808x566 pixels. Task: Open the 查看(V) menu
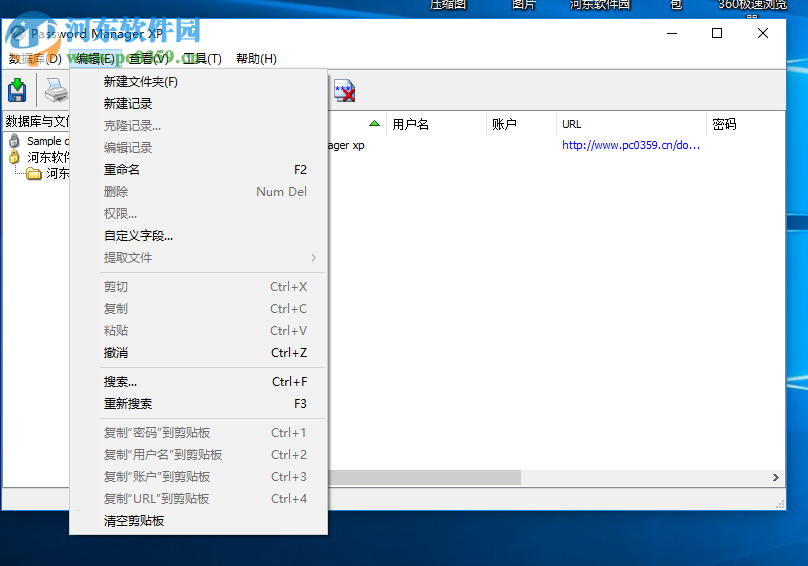click(x=148, y=59)
